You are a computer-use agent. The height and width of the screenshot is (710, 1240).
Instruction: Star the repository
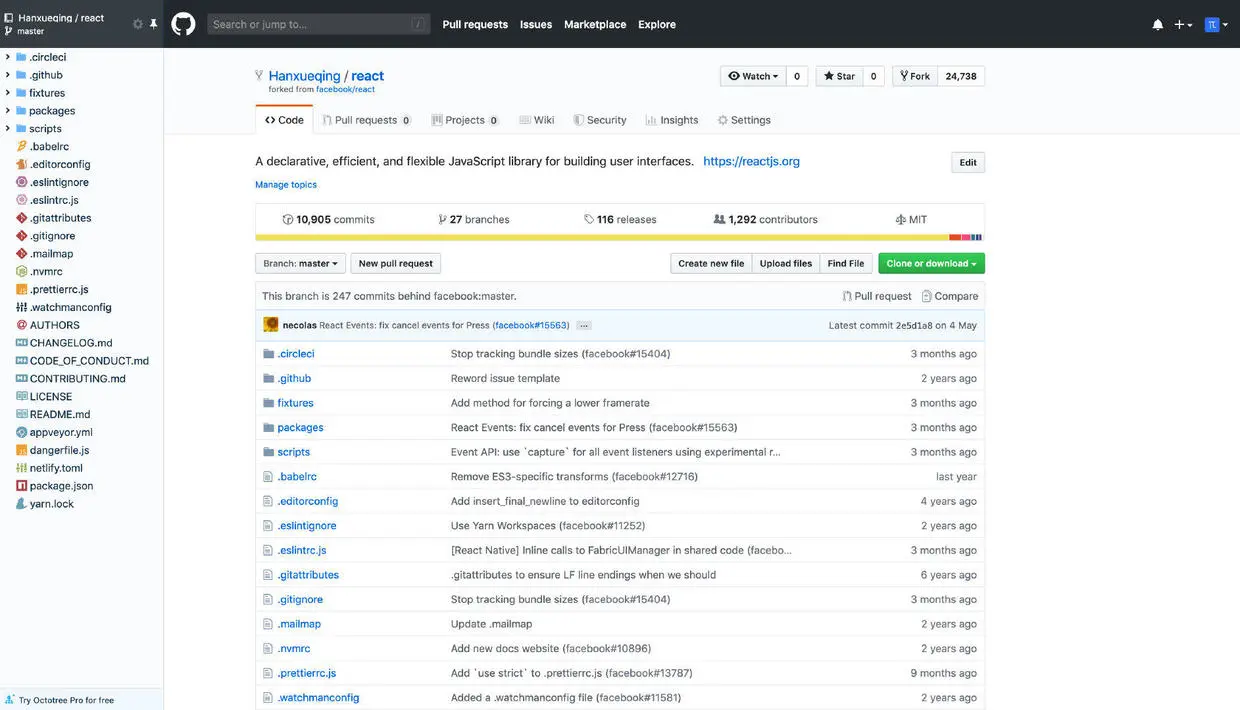pyautogui.click(x=839, y=76)
